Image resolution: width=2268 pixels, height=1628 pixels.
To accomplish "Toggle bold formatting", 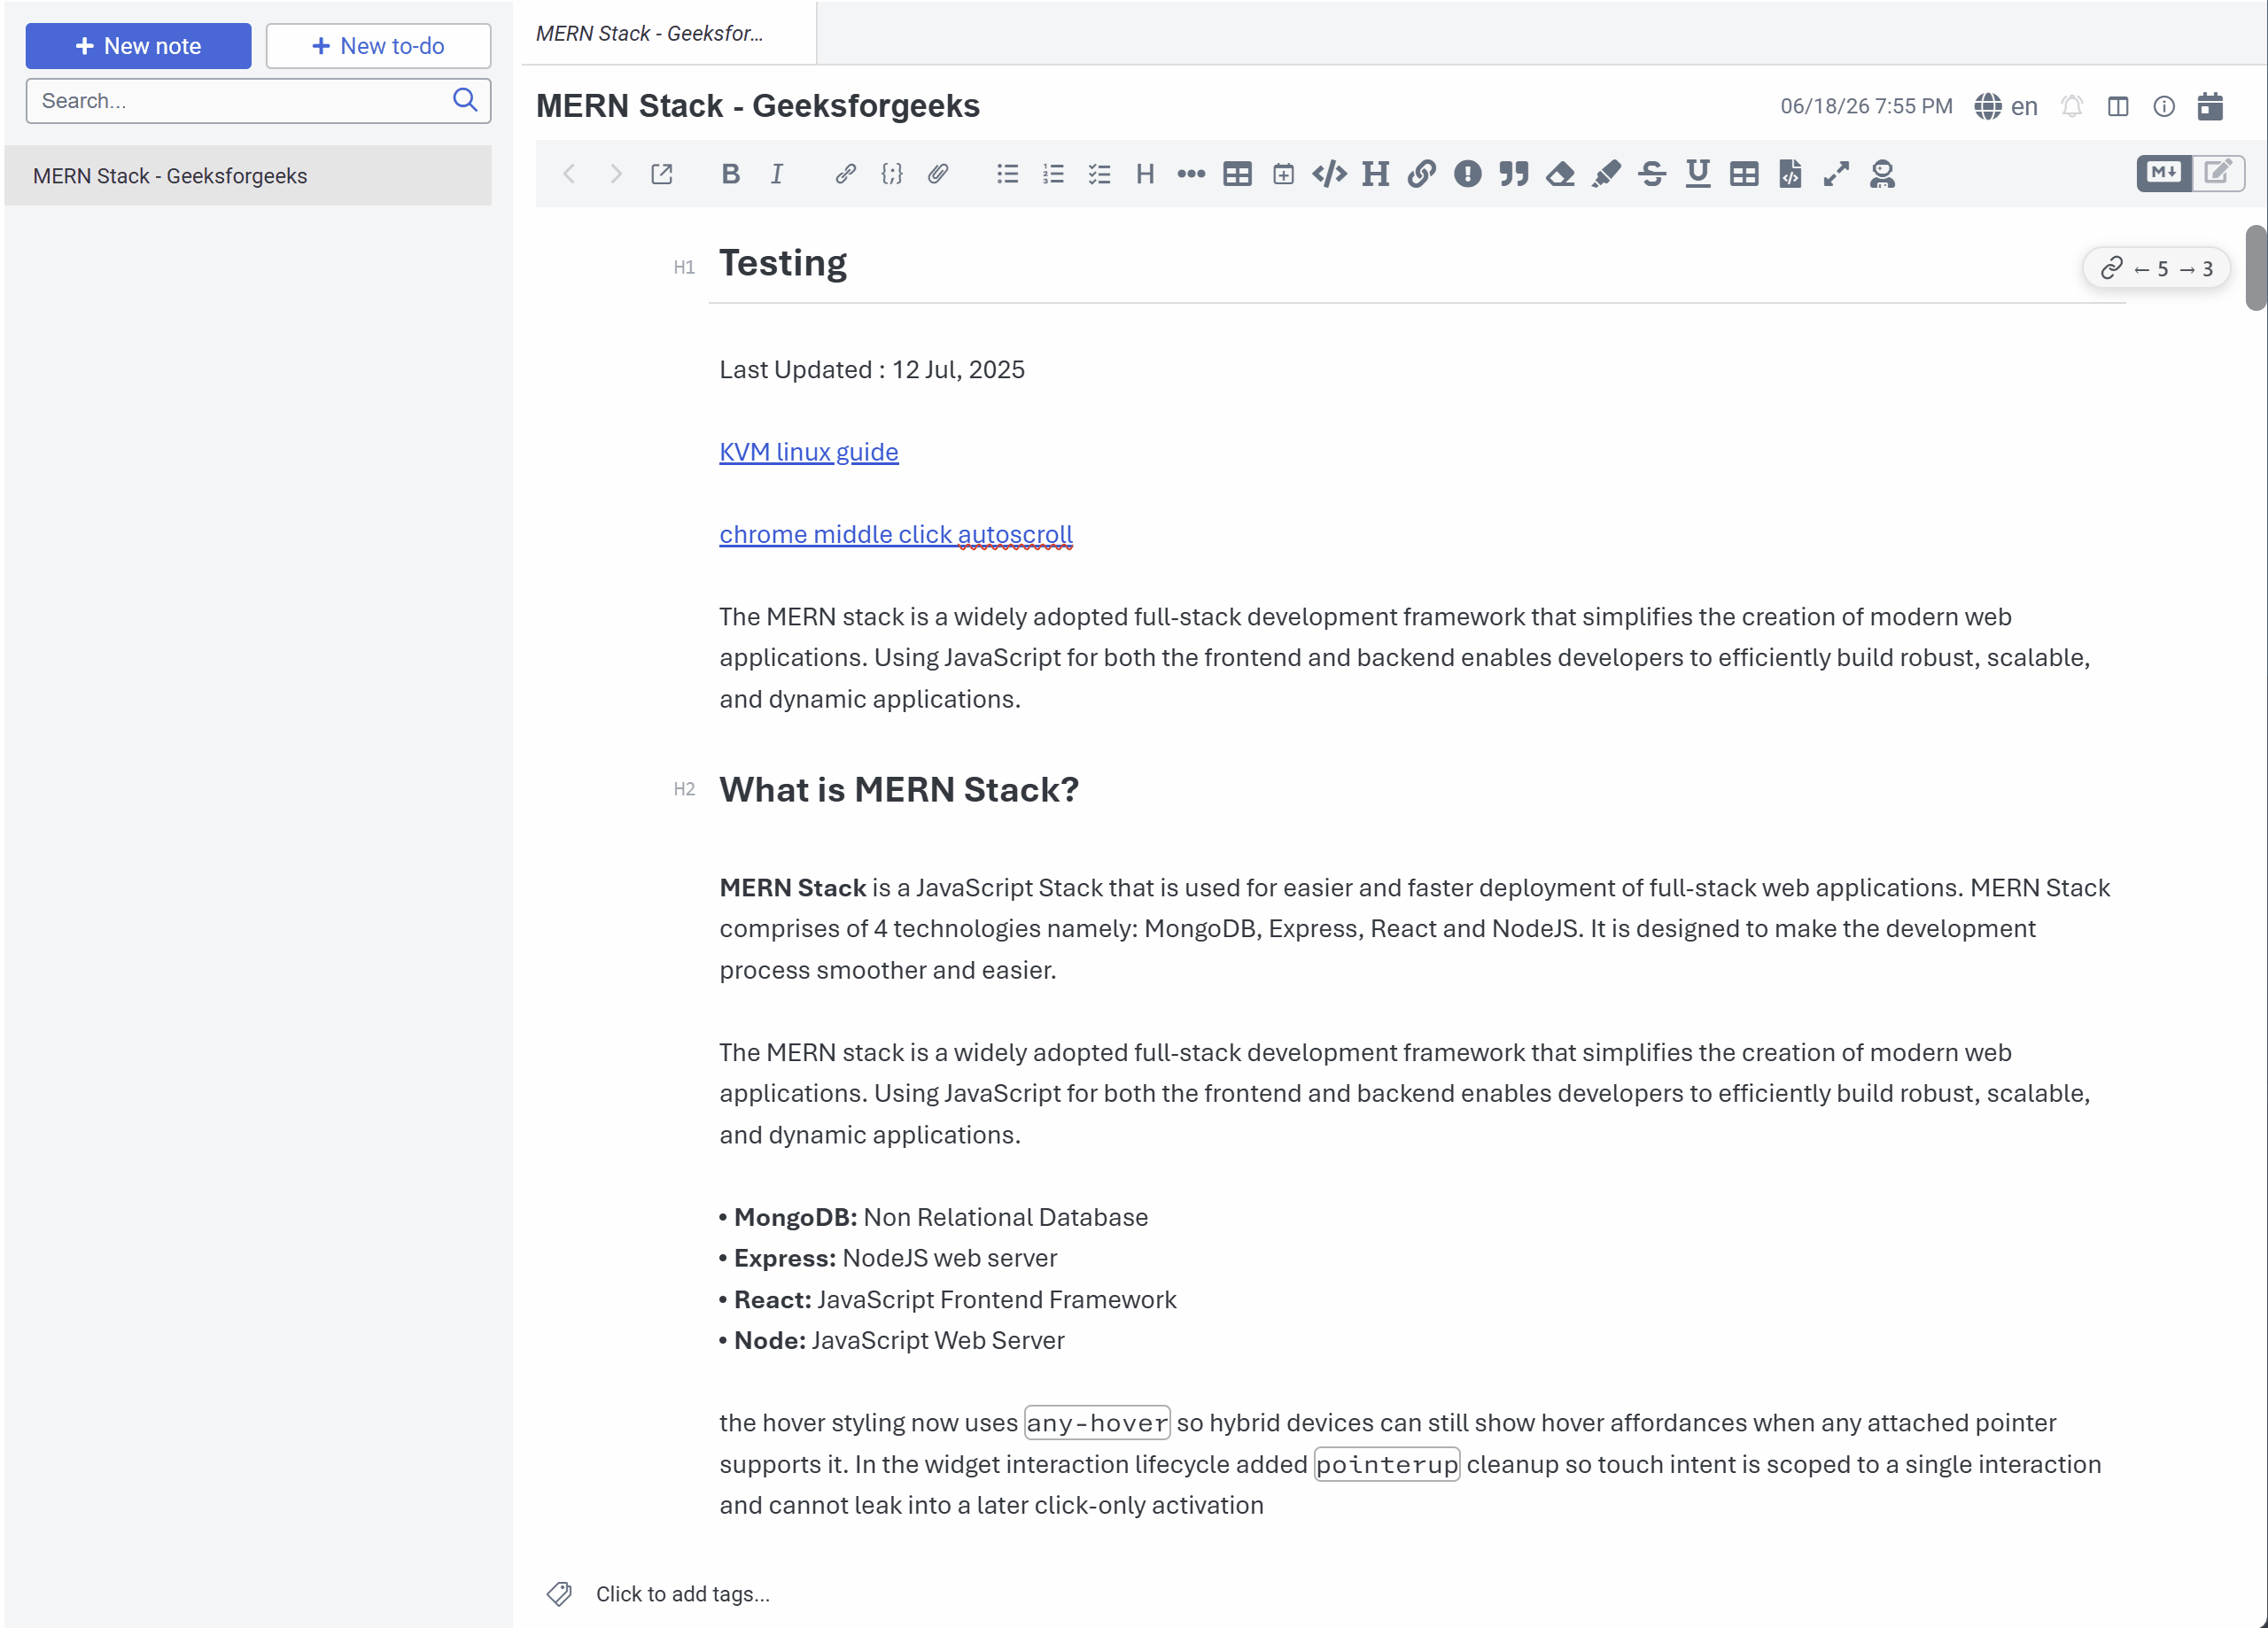I will (x=731, y=174).
